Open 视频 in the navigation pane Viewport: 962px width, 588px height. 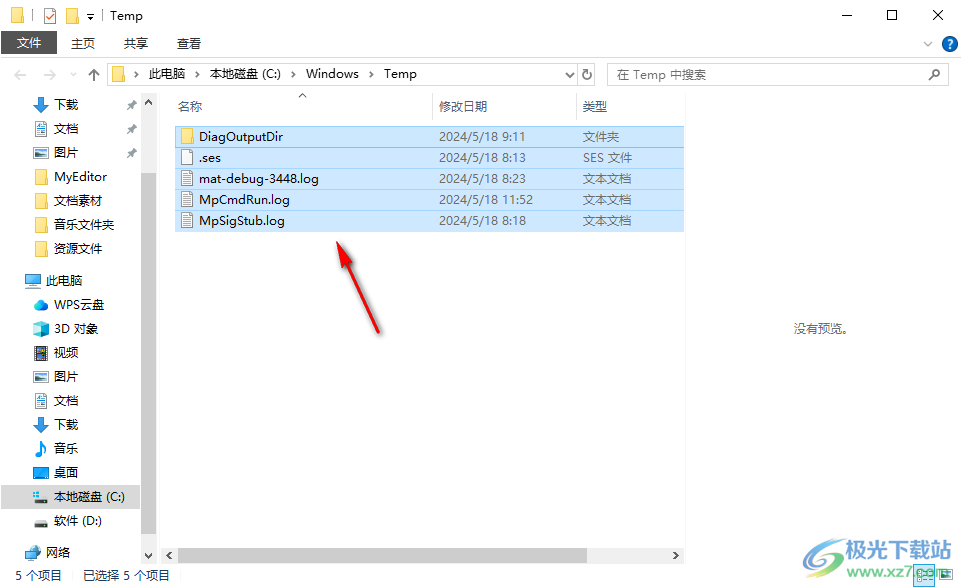(x=66, y=353)
